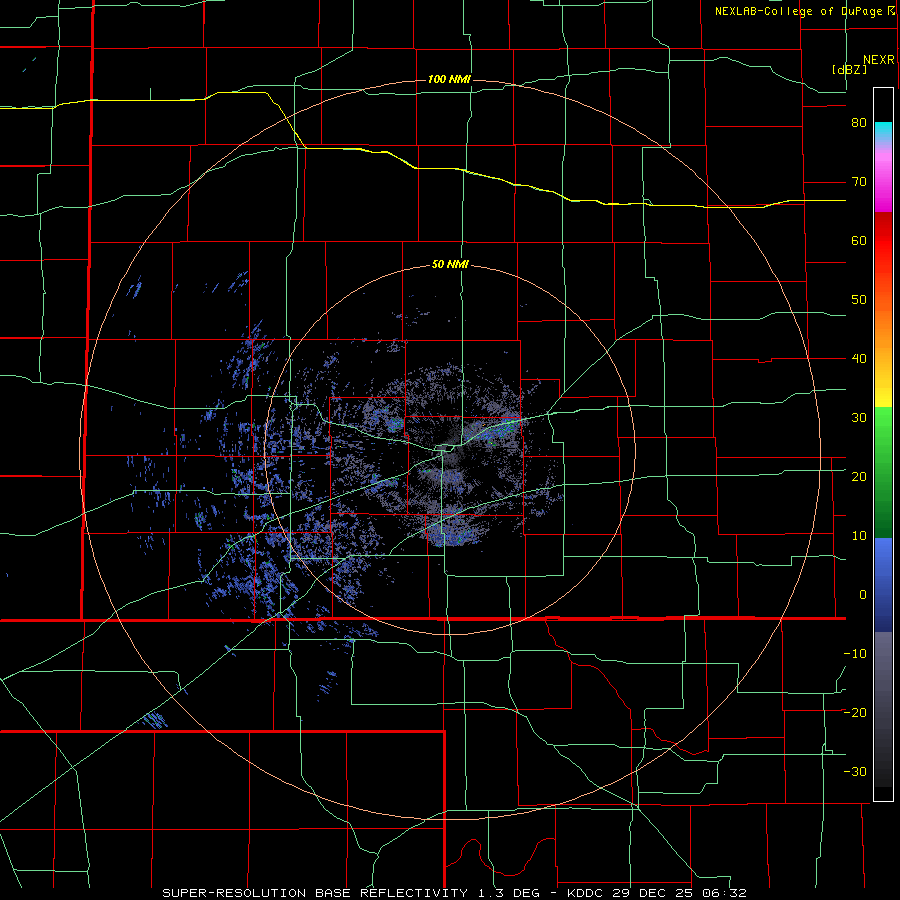Click the 20 value on dBZ scale
Viewport: 900px width, 900px height.
tap(859, 476)
